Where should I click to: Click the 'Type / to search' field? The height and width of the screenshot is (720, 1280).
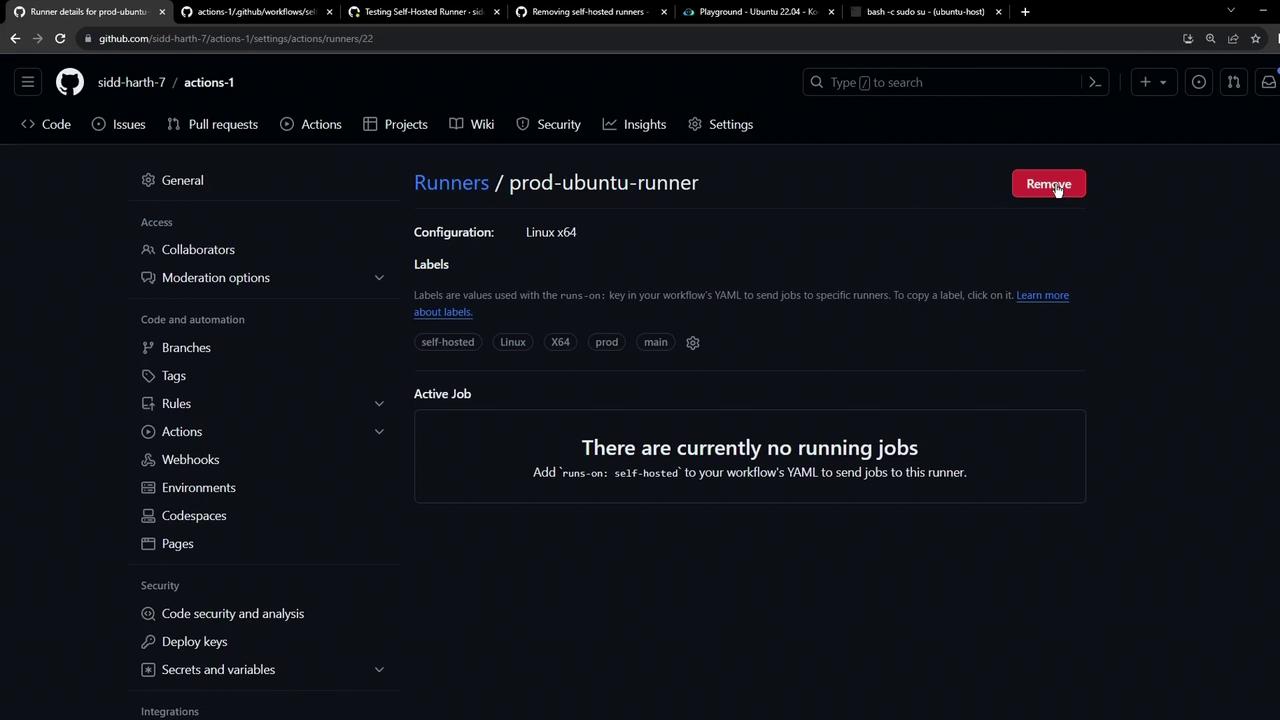click(x=955, y=82)
